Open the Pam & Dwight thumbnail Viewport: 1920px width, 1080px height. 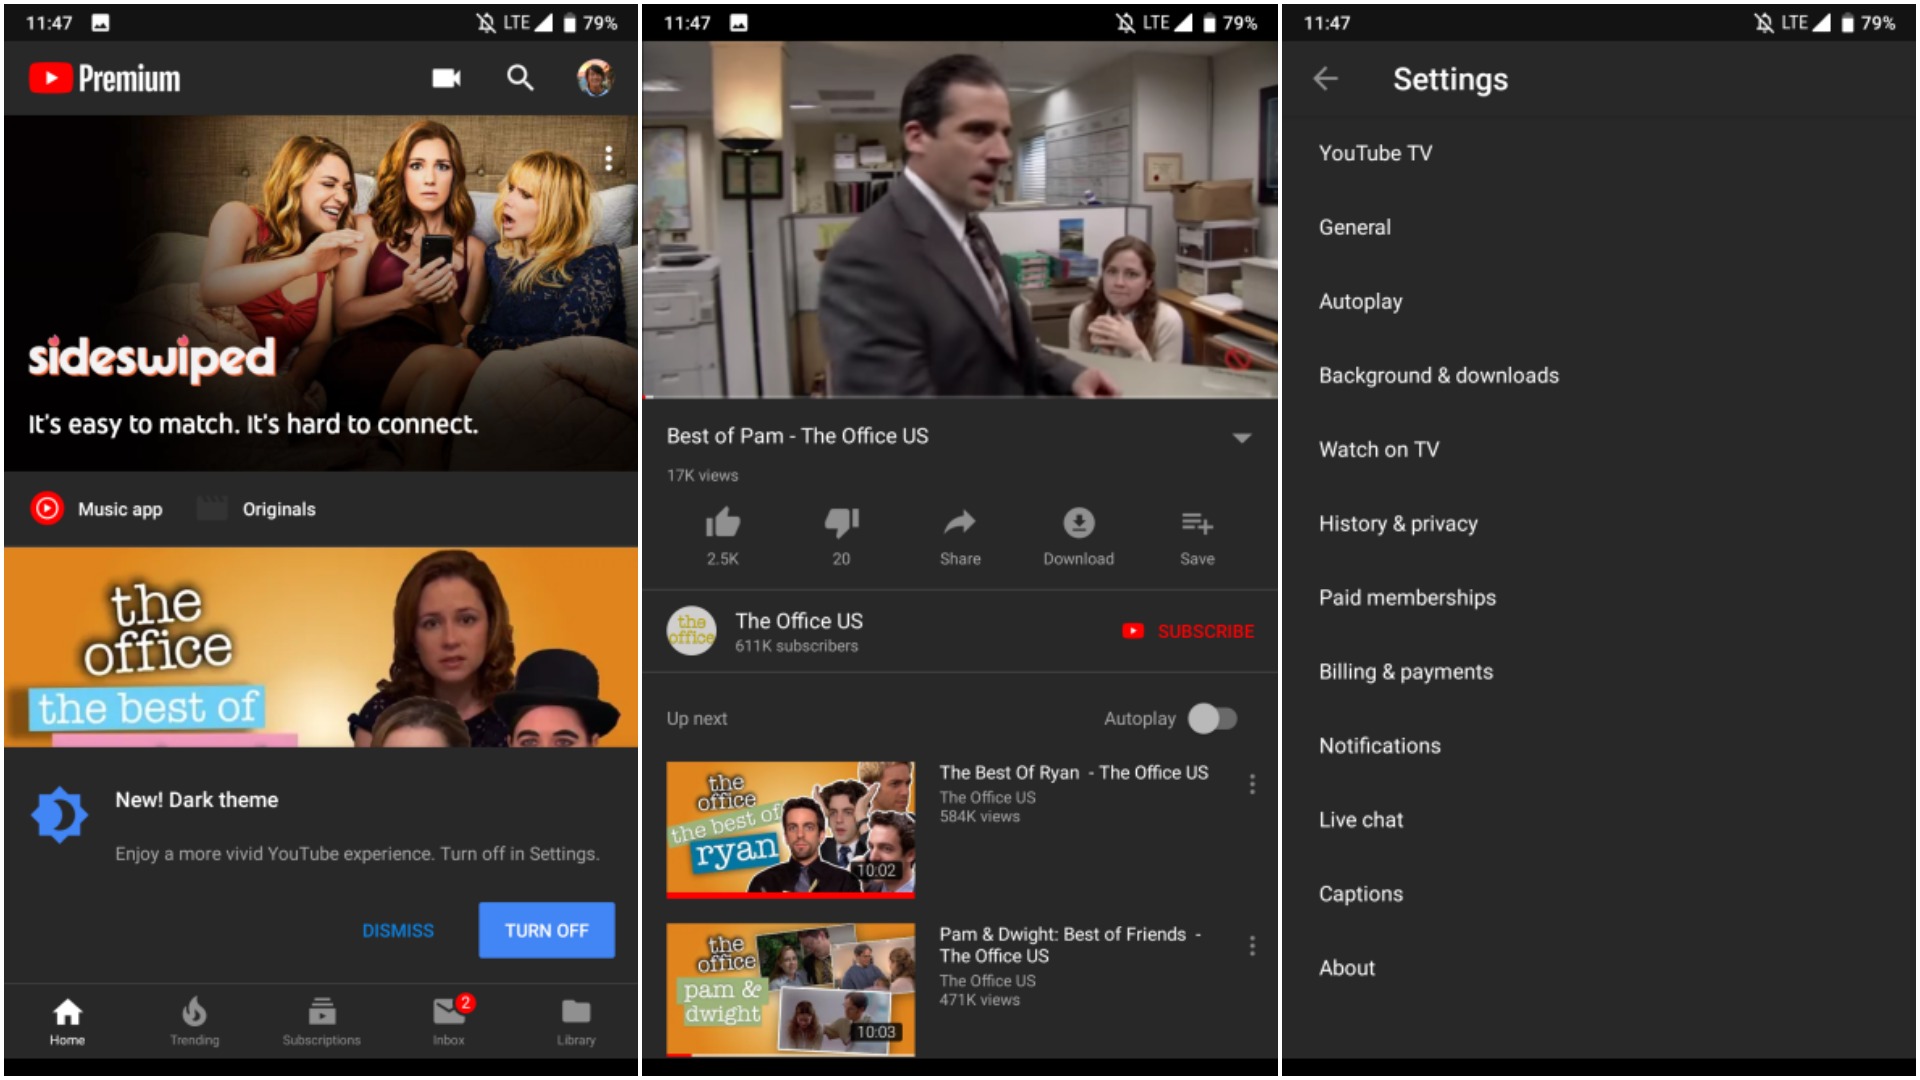(x=790, y=990)
